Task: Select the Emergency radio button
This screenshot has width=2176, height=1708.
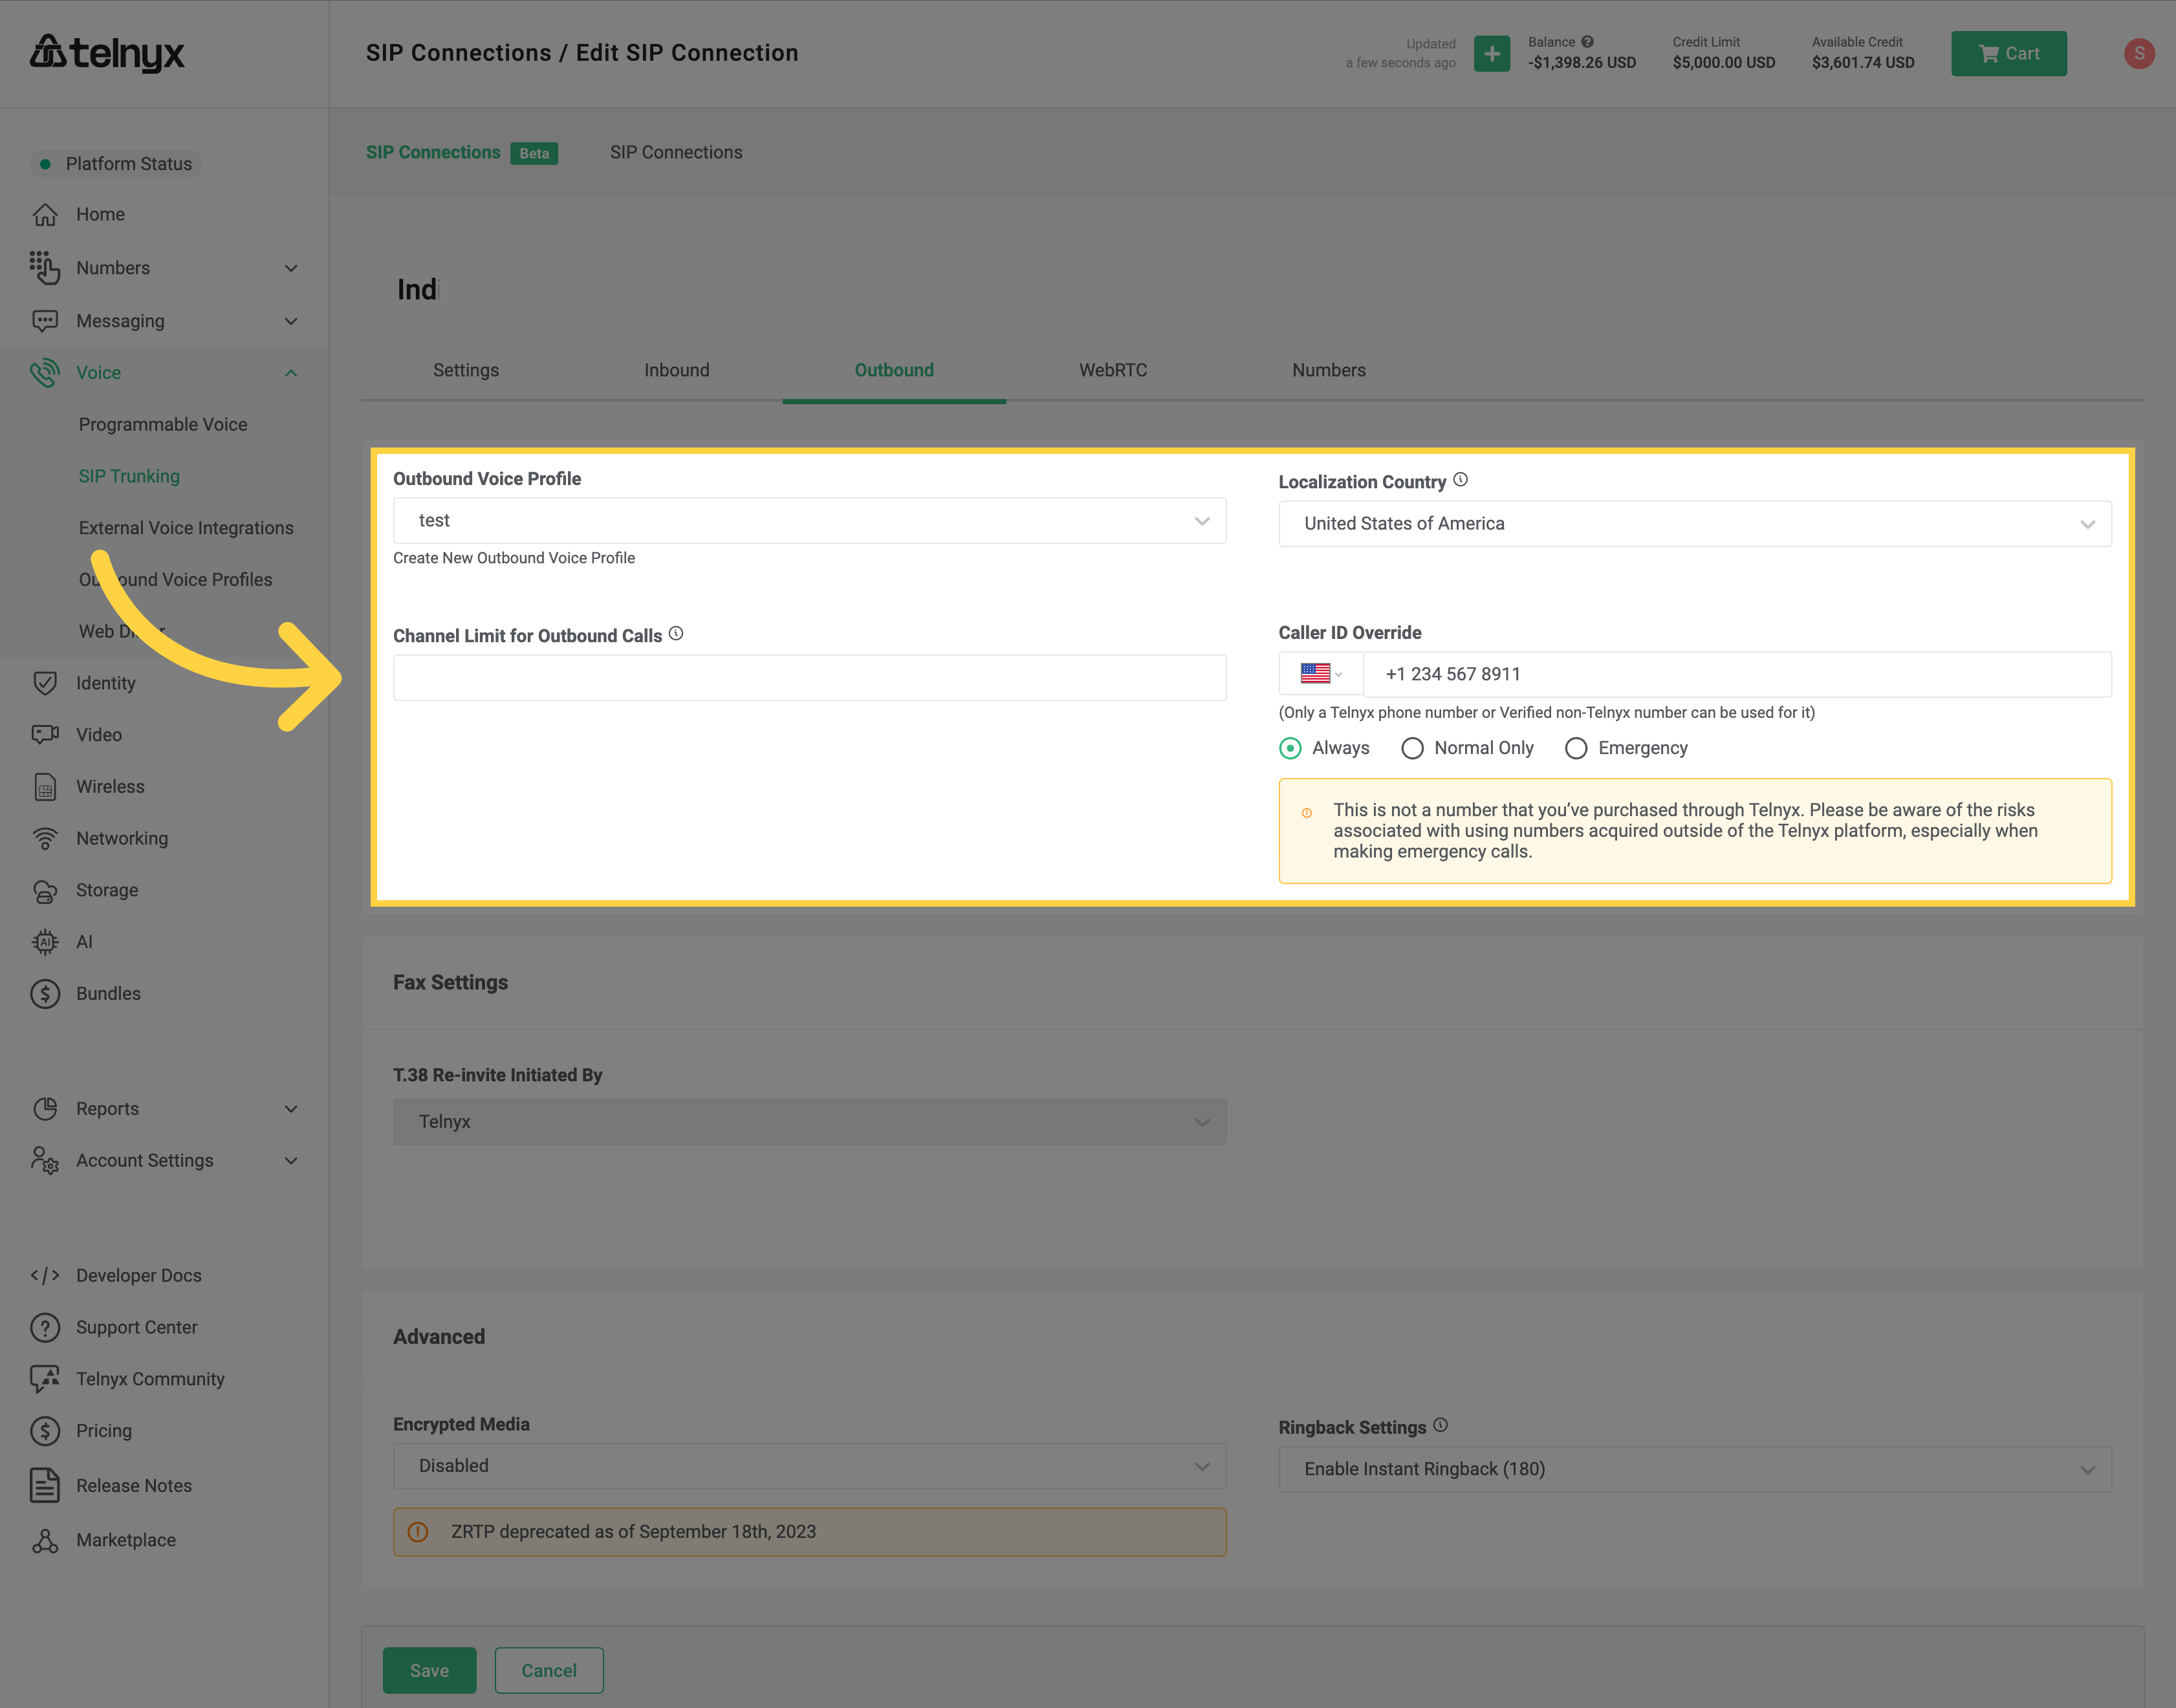Action: pyautogui.click(x=1576, y=748)
